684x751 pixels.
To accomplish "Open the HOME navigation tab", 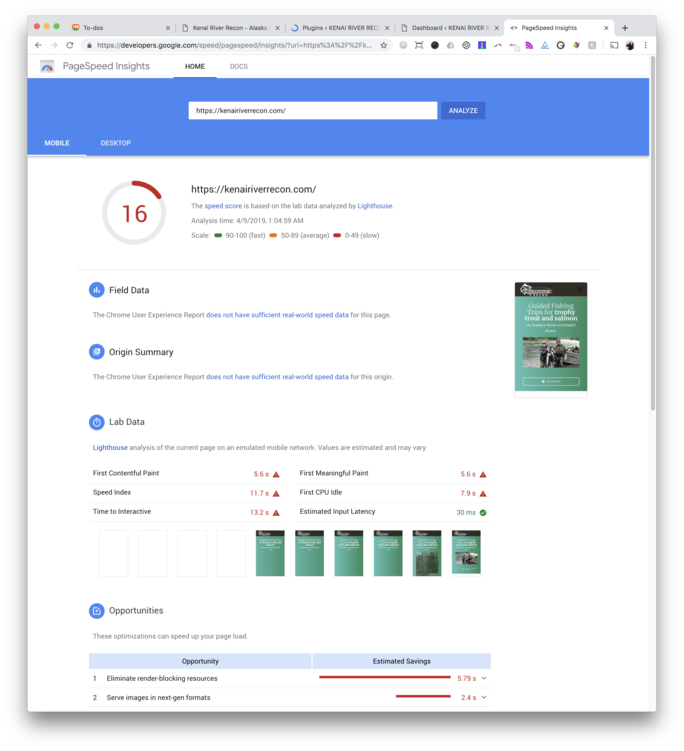I will (x=195, y=66).
